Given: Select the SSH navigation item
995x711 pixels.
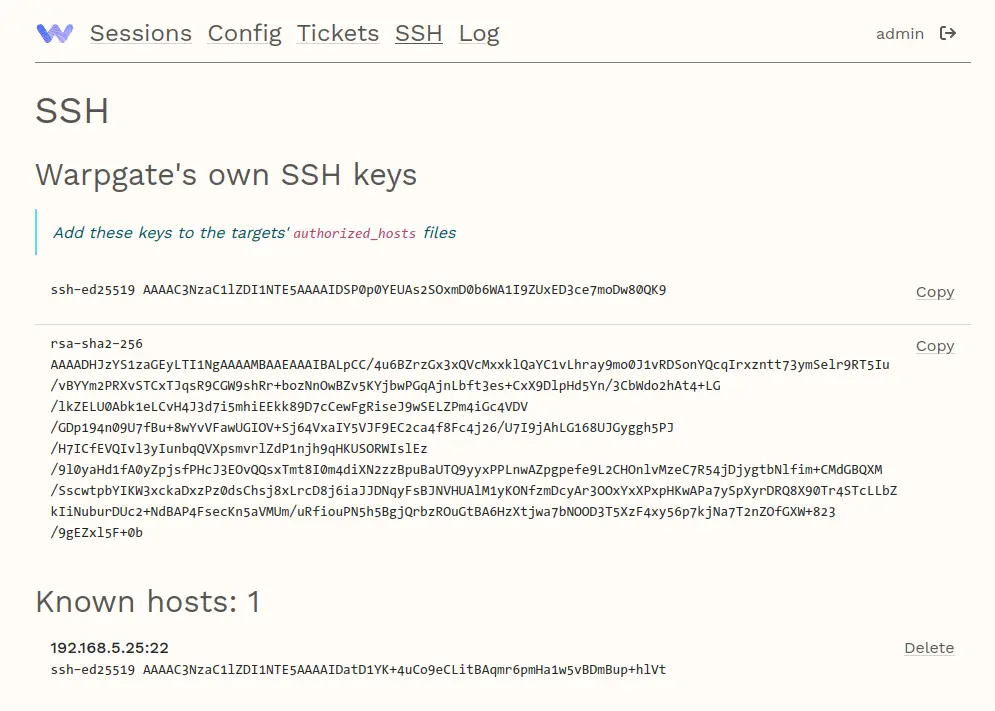Looking at the screenshot, I should [x=418, y=33].
